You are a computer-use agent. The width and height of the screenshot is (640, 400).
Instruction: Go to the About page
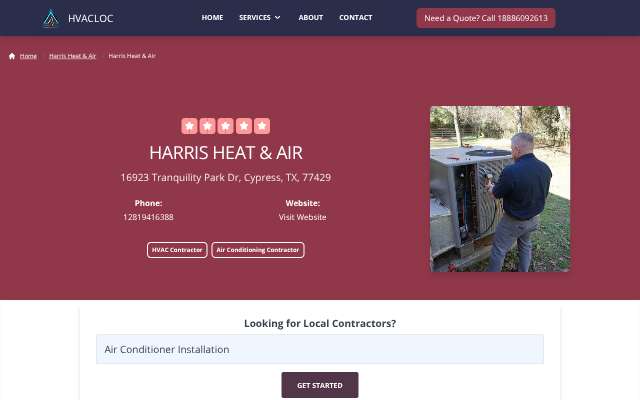click(x=311, y=18)
